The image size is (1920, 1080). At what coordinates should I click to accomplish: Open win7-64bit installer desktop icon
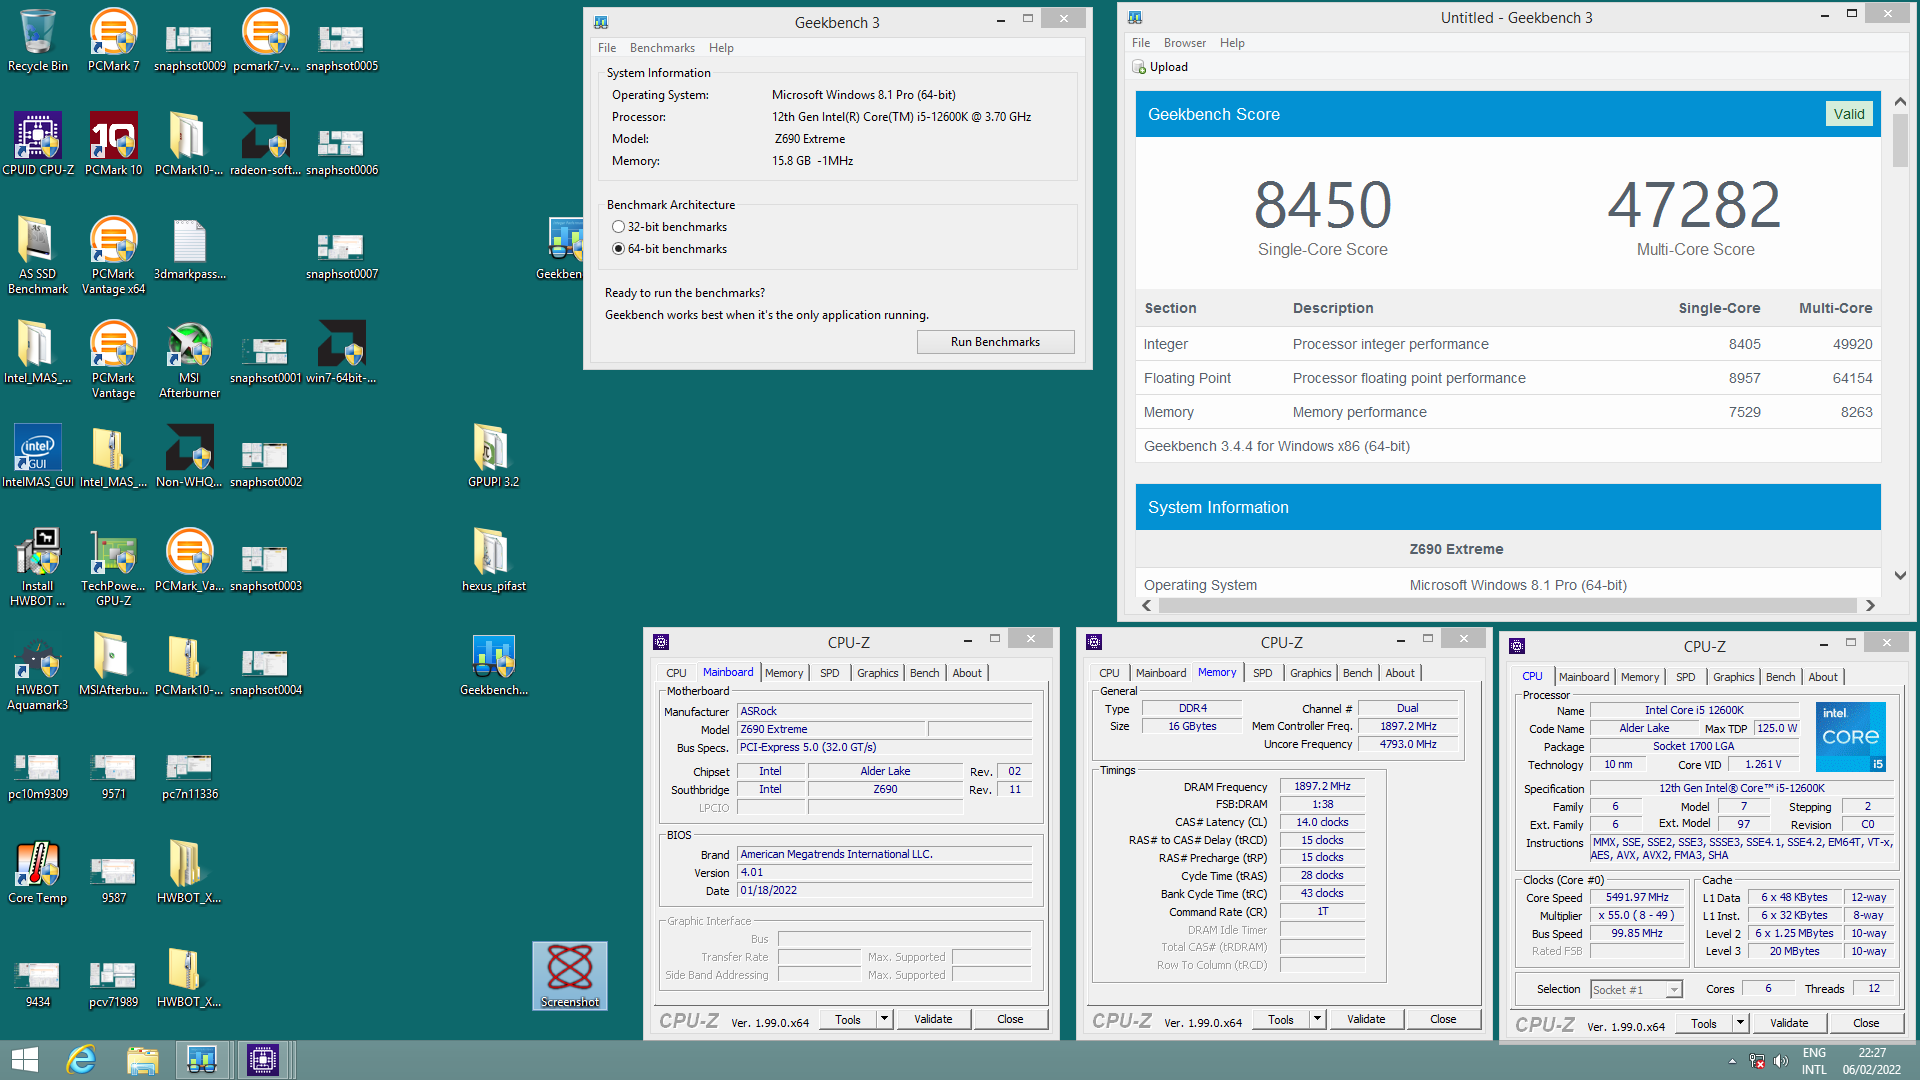point(341,352)
